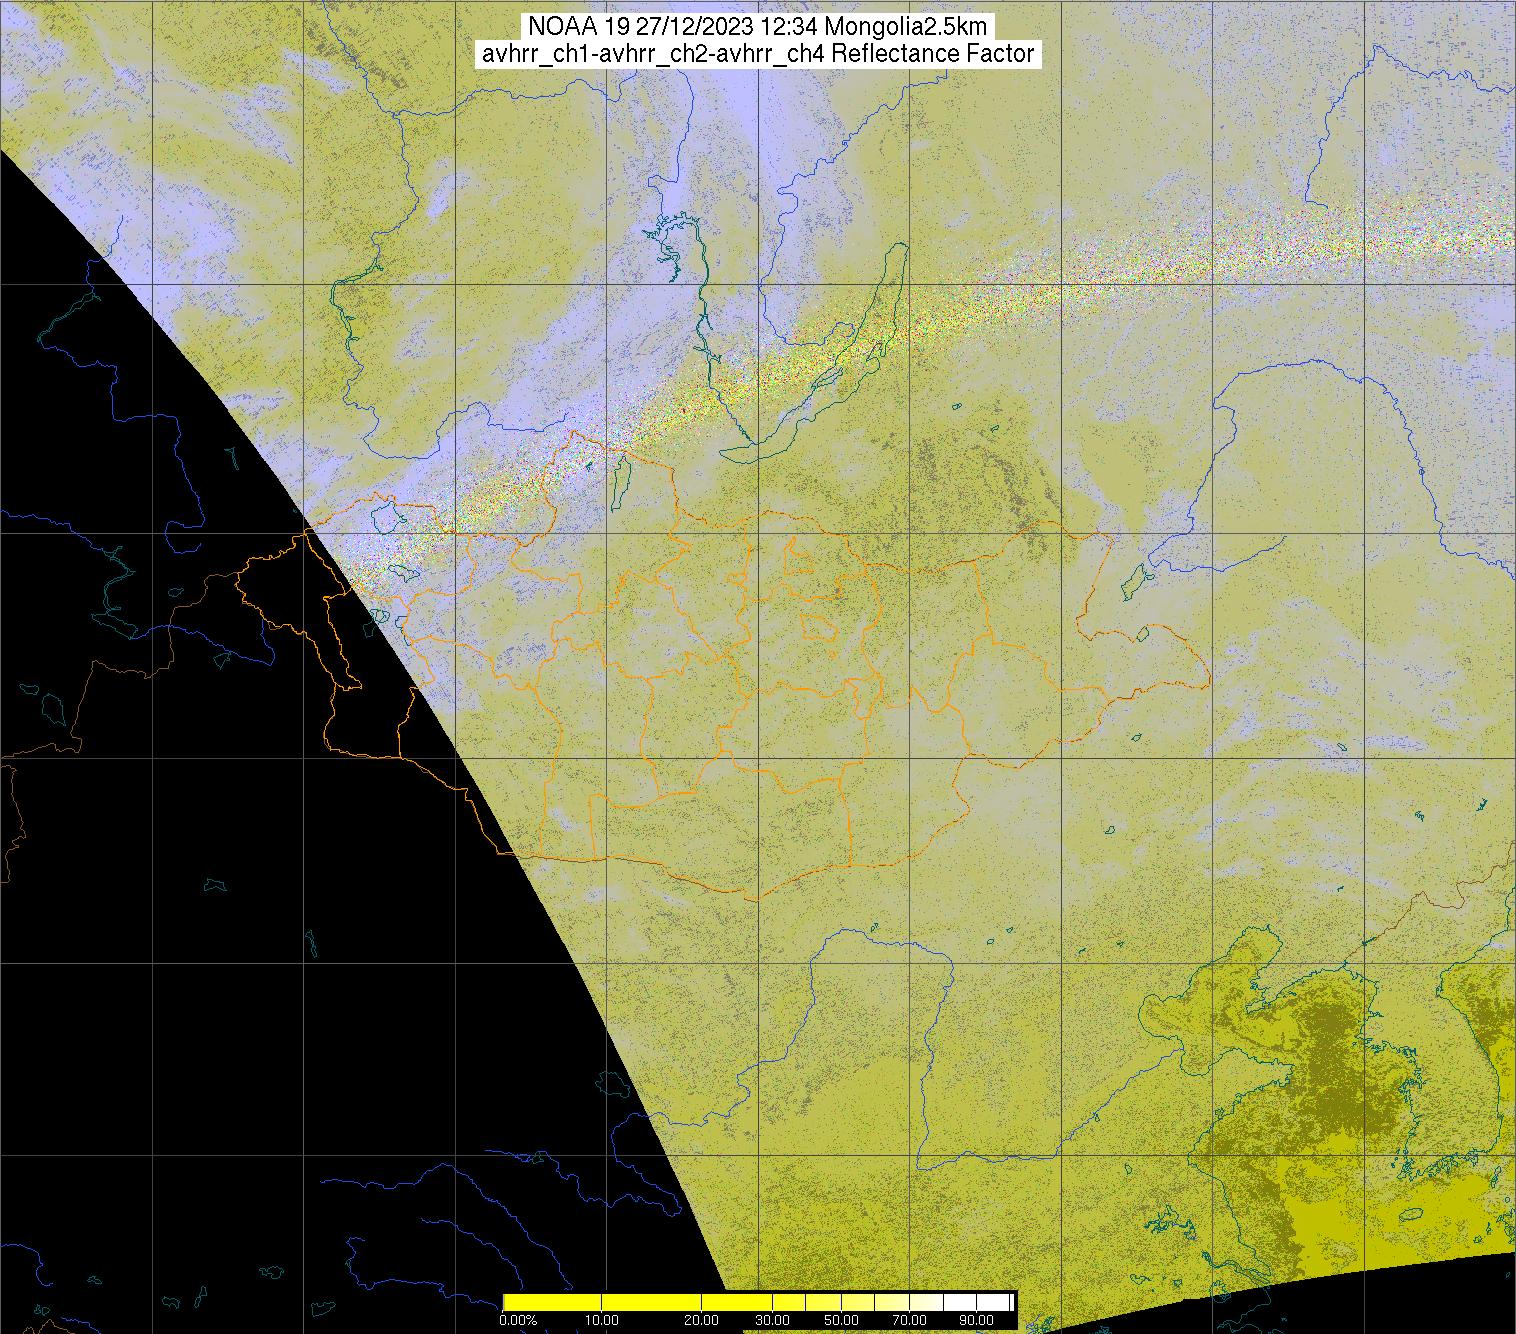The image size is (1516, 1334).
Task: Click the dark olive patch in lower right
Action: 1330,1060
